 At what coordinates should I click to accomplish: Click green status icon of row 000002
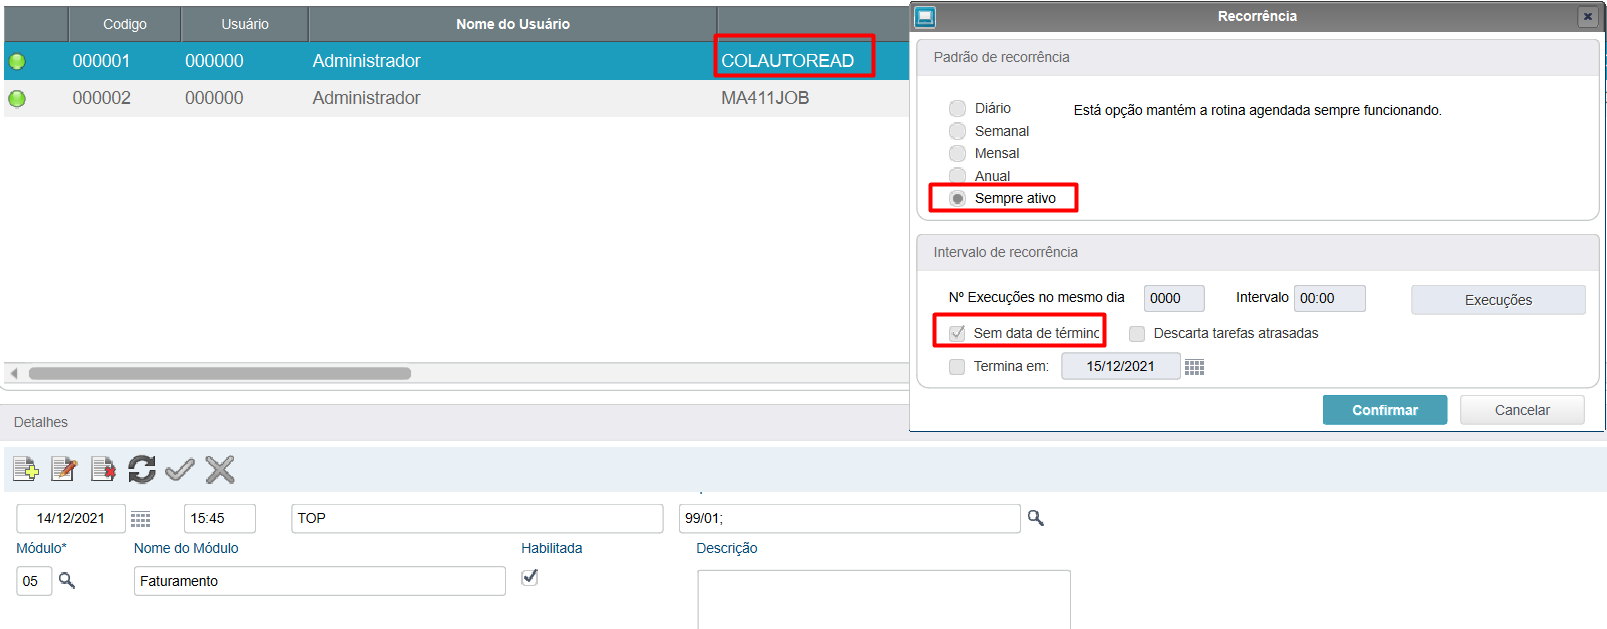click(17, 99)
